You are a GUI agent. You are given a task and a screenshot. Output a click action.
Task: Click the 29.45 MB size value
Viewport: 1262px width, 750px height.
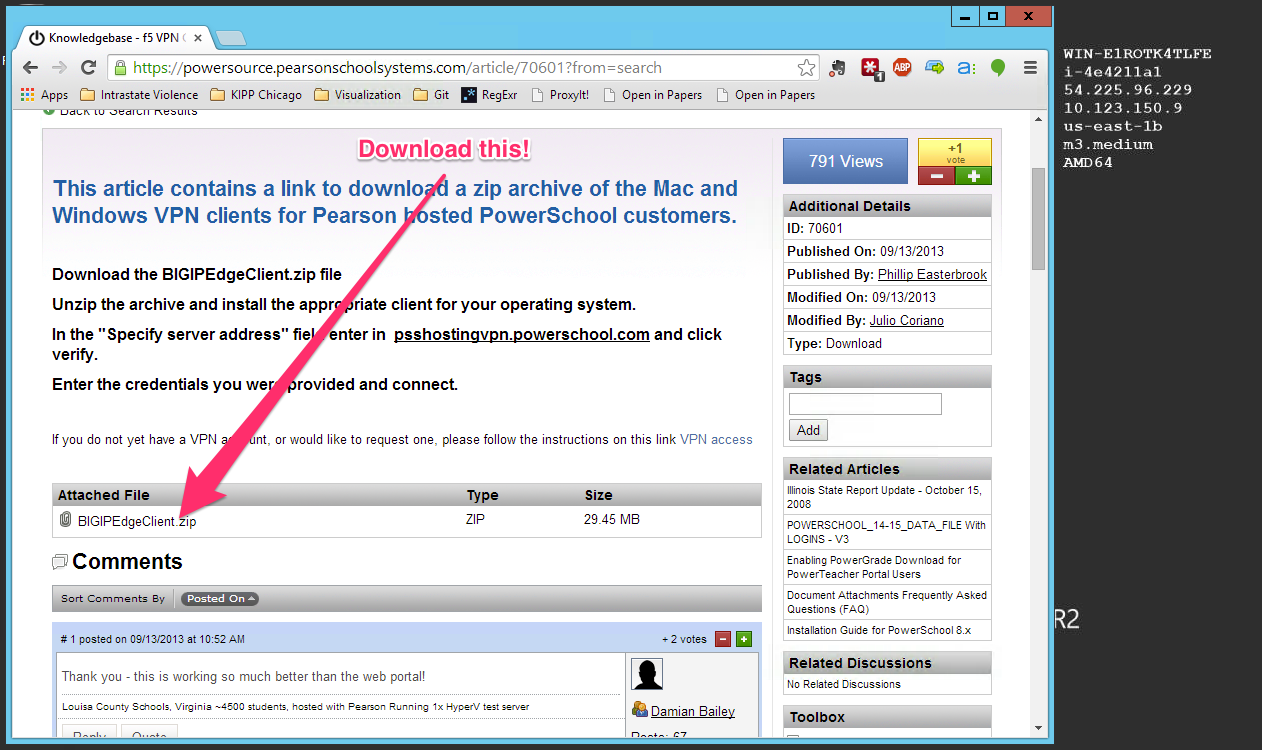(x=612, y=520)
